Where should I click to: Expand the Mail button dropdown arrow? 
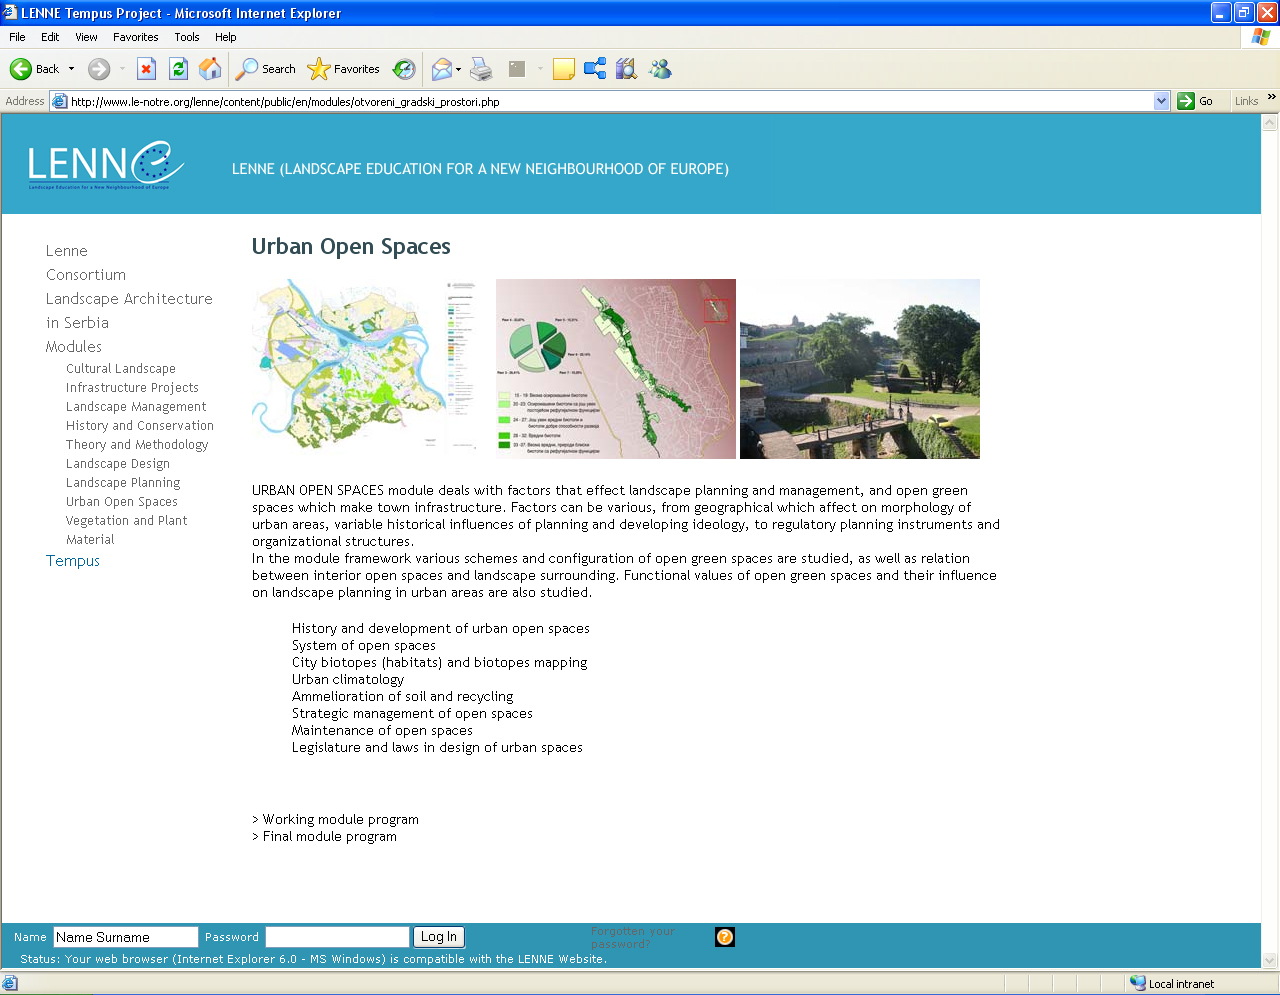point(459,69)
